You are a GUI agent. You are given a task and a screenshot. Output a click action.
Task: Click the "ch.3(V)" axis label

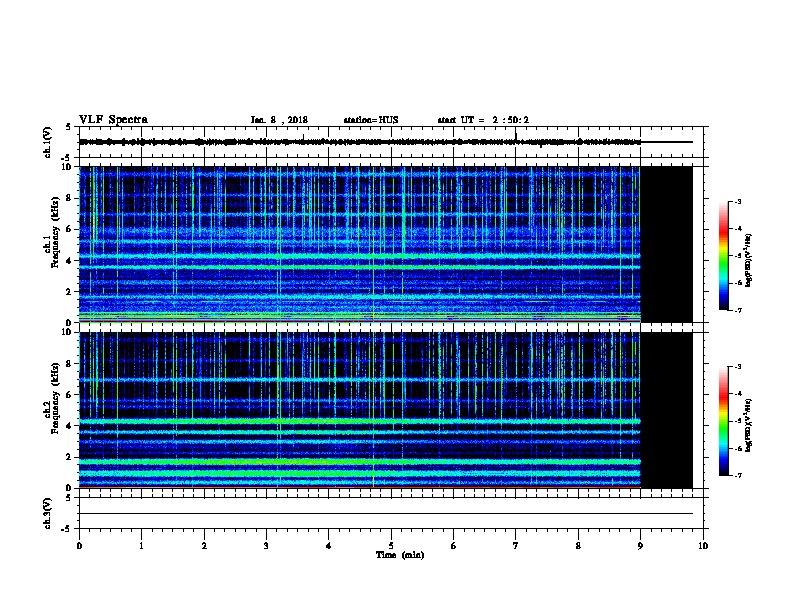[x=47, y=513]
